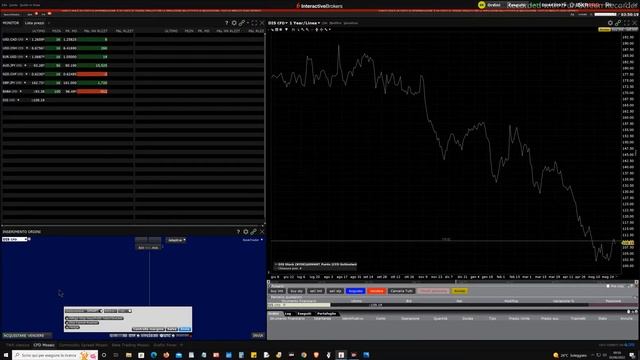Click the Windows taskbar search box

pos(55,355)
